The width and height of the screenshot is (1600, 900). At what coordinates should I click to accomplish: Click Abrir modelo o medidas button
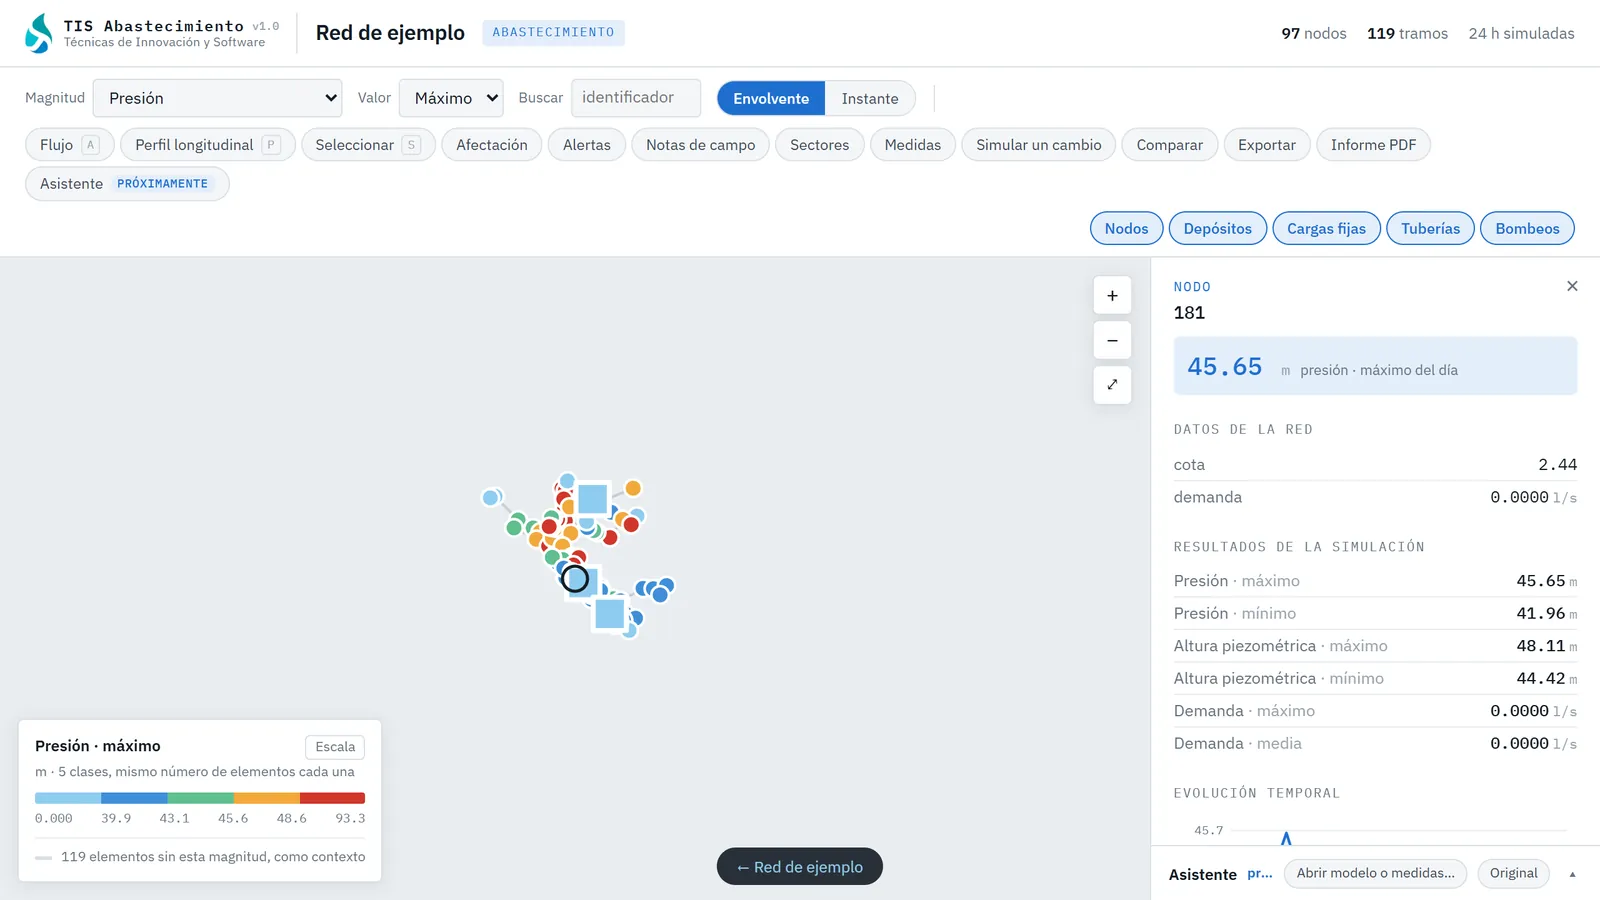pyautogui.click(x=1376, y=873)
